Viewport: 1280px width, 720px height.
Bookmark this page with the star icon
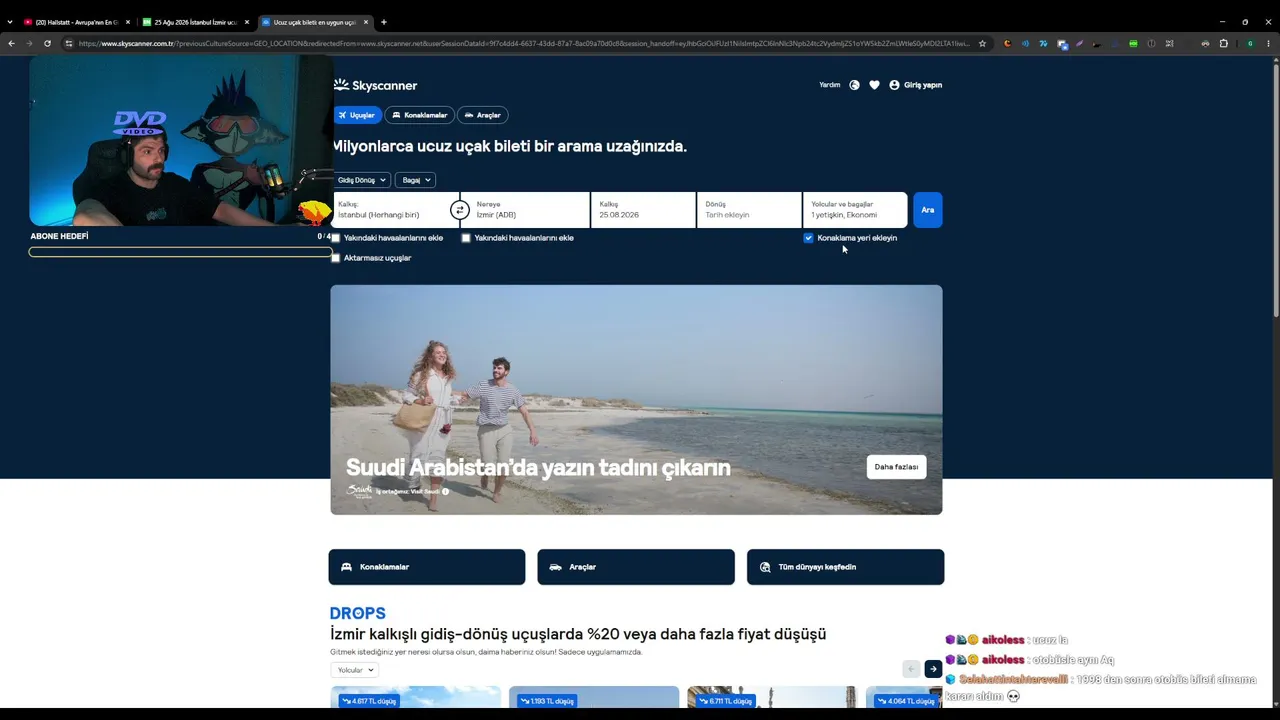click(x=982, y=43)
